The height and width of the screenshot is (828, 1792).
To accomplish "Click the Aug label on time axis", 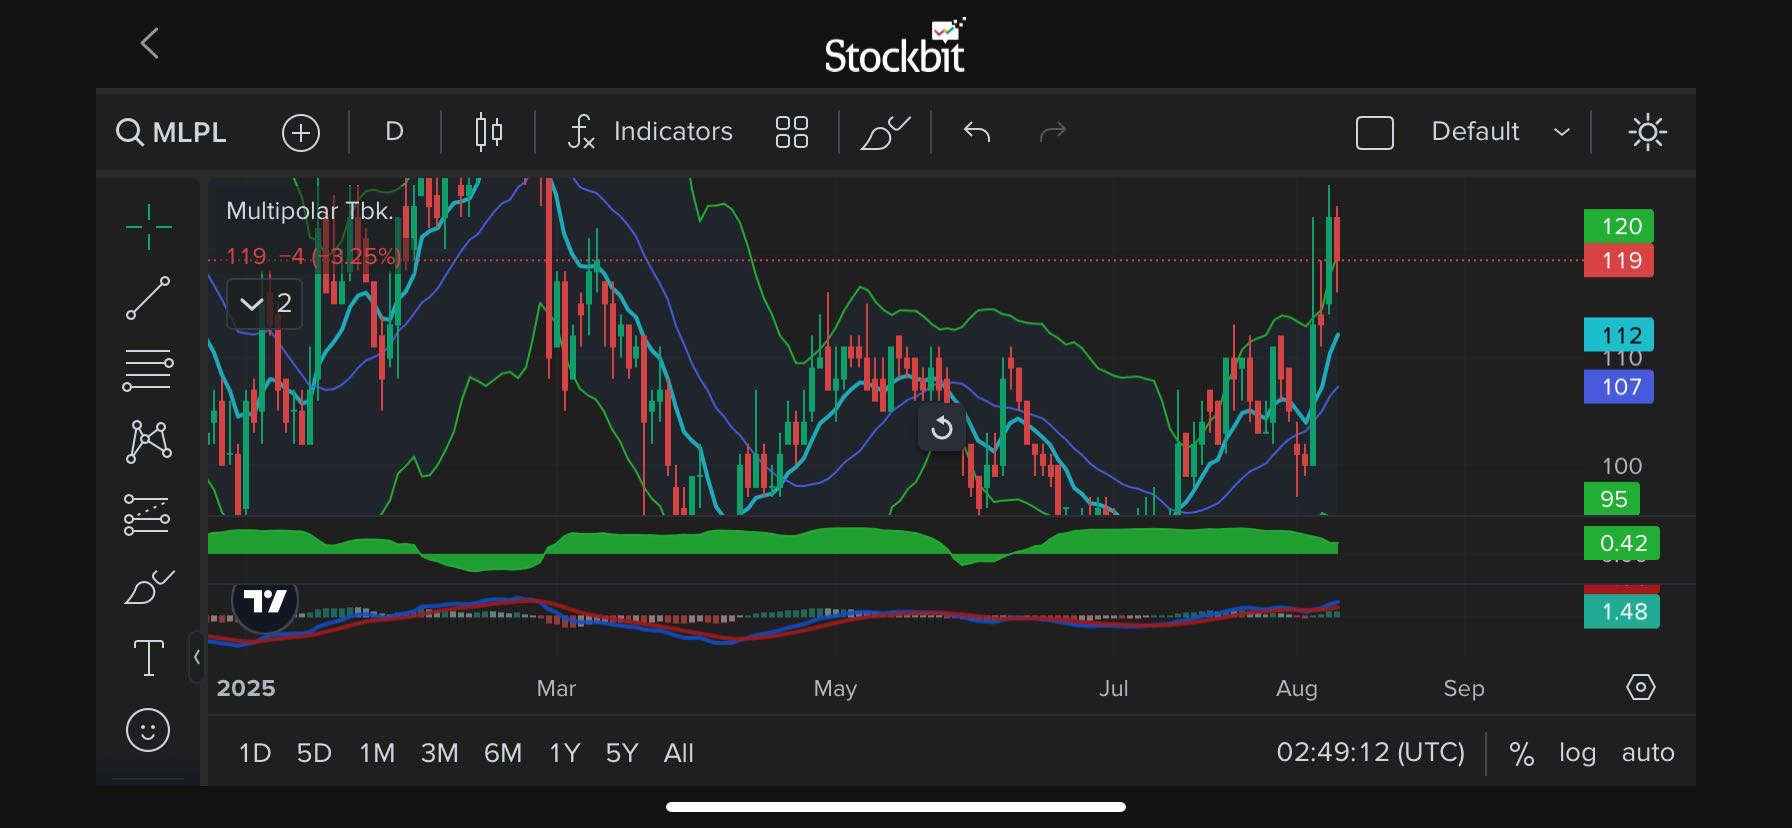I will (x=1297, y=688).
